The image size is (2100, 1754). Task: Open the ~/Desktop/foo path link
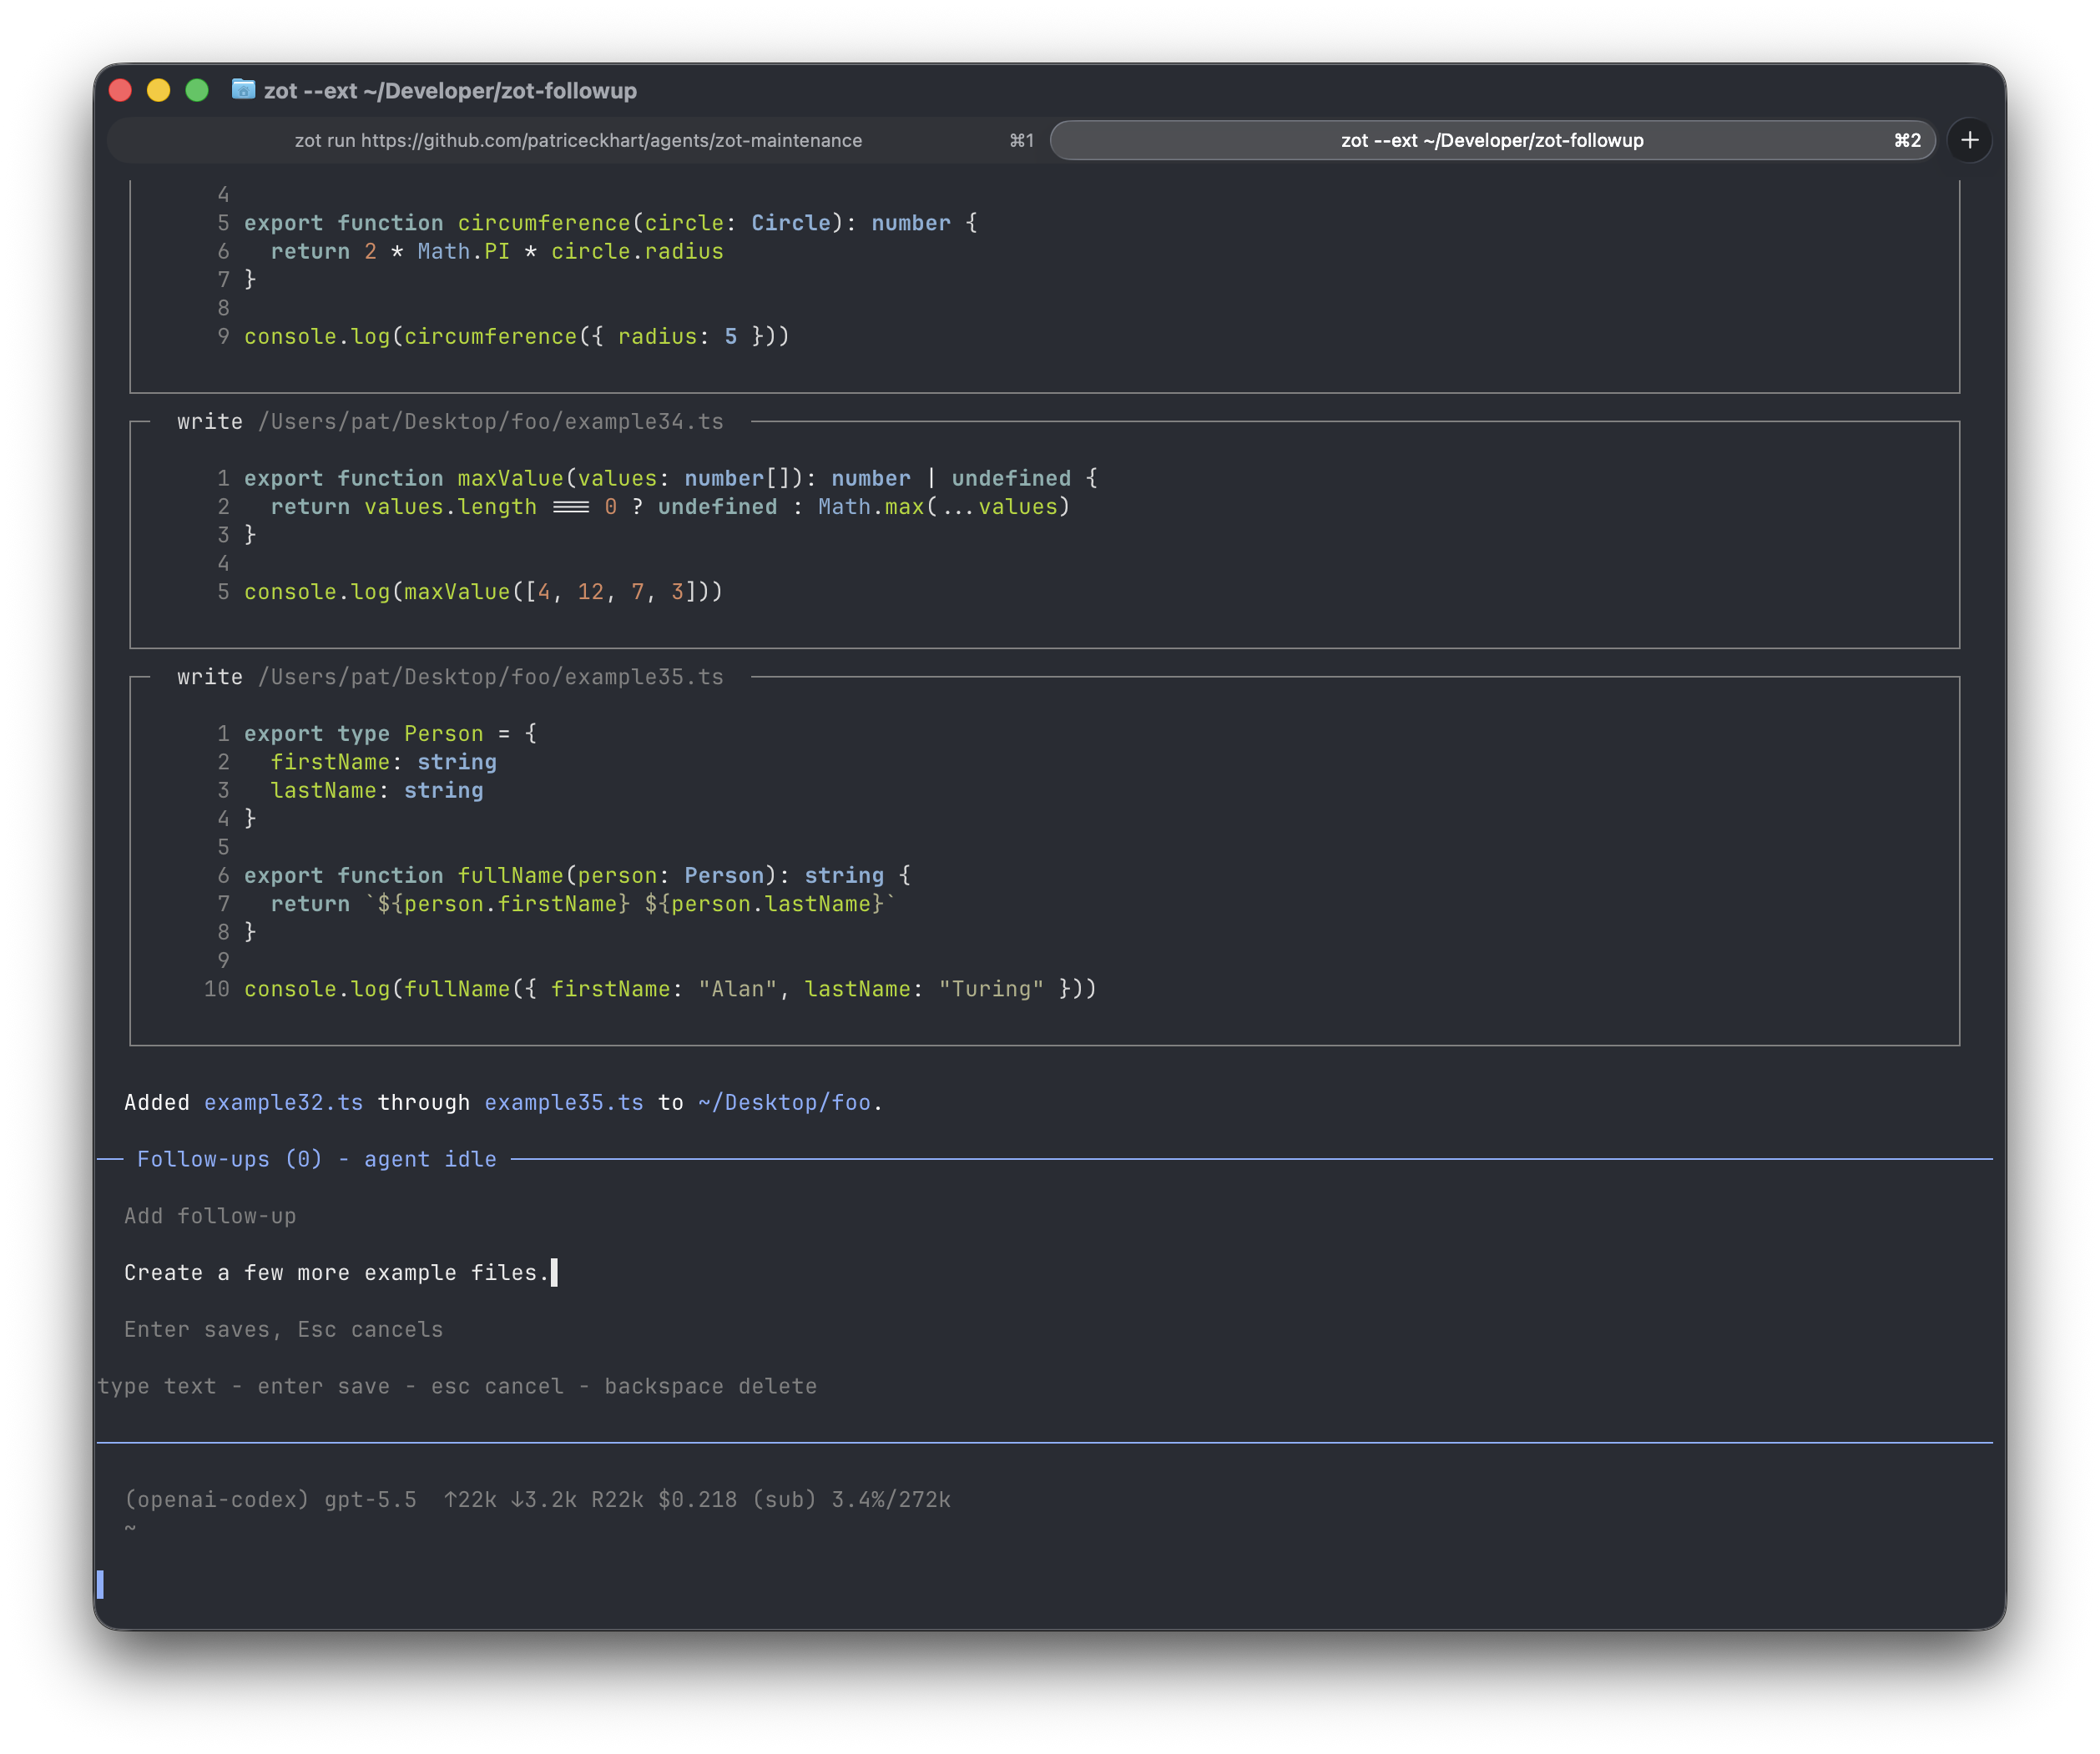(785, 1102)
